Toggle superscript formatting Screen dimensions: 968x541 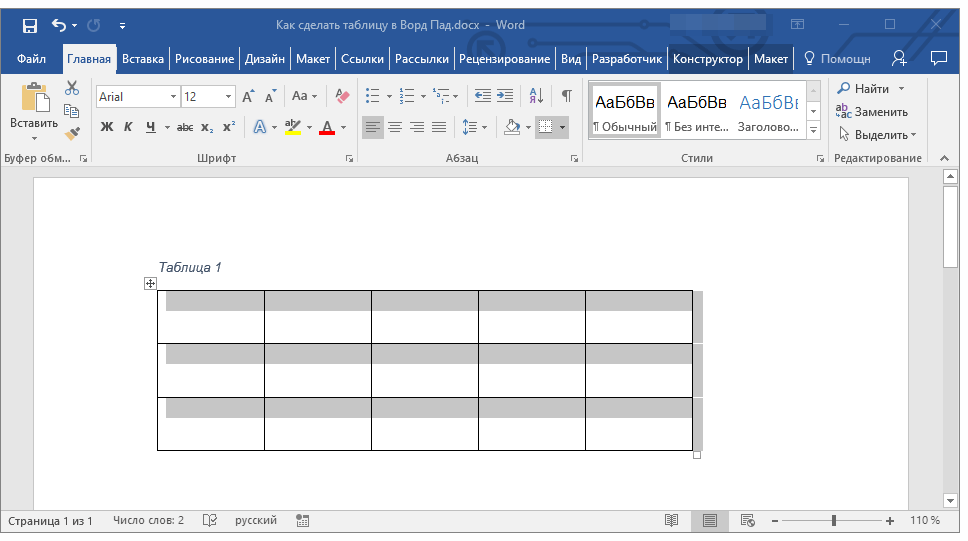229,127
